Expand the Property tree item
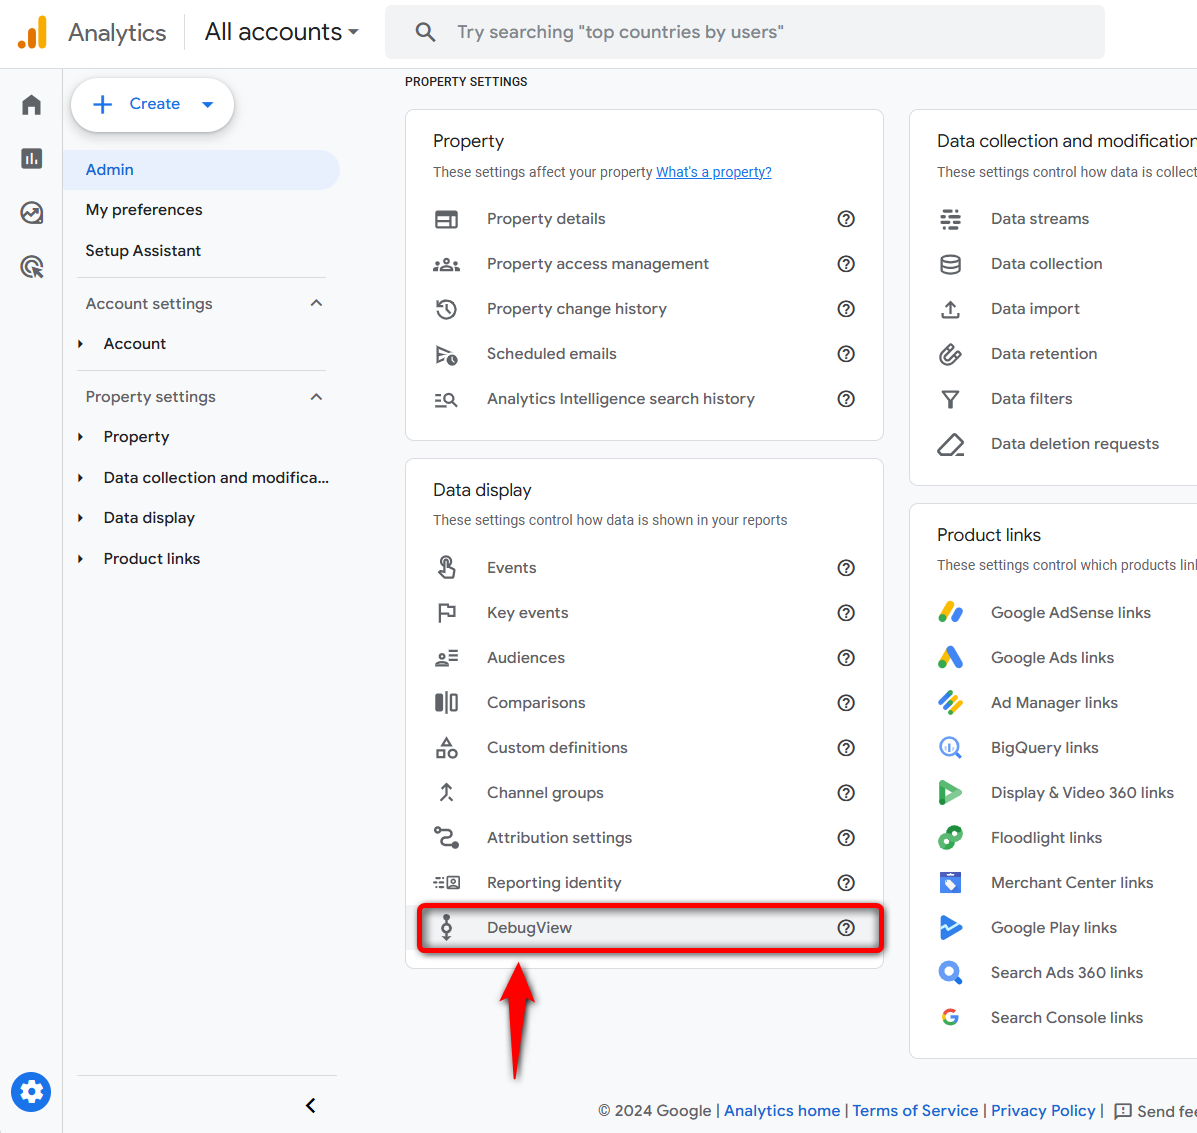Image resolution: width=1197 pixels, height=1133 pixels. (80, 437)
